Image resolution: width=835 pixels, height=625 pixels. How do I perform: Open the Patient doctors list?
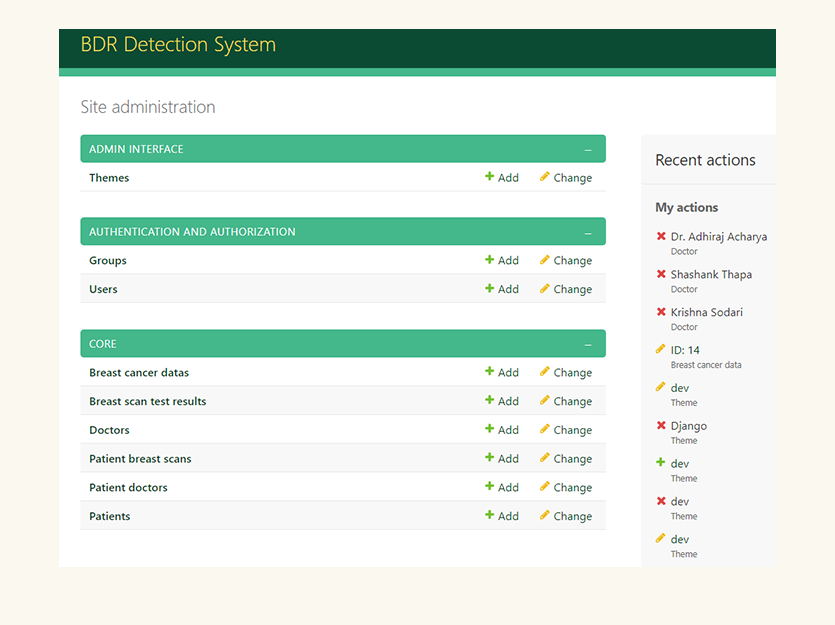[128, 488]
